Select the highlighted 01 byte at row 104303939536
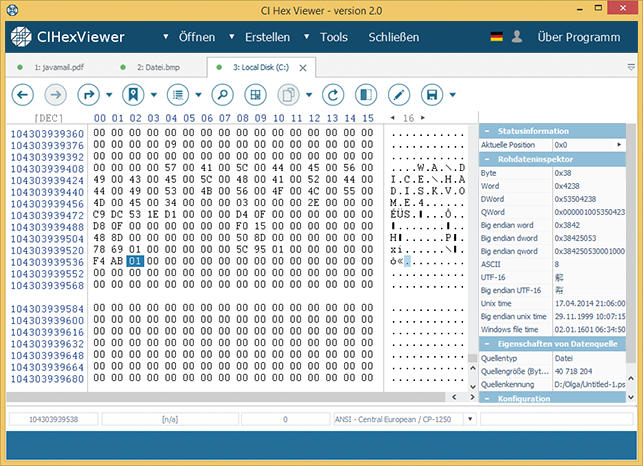The image size is (643, 466). (x=135, y=261)
